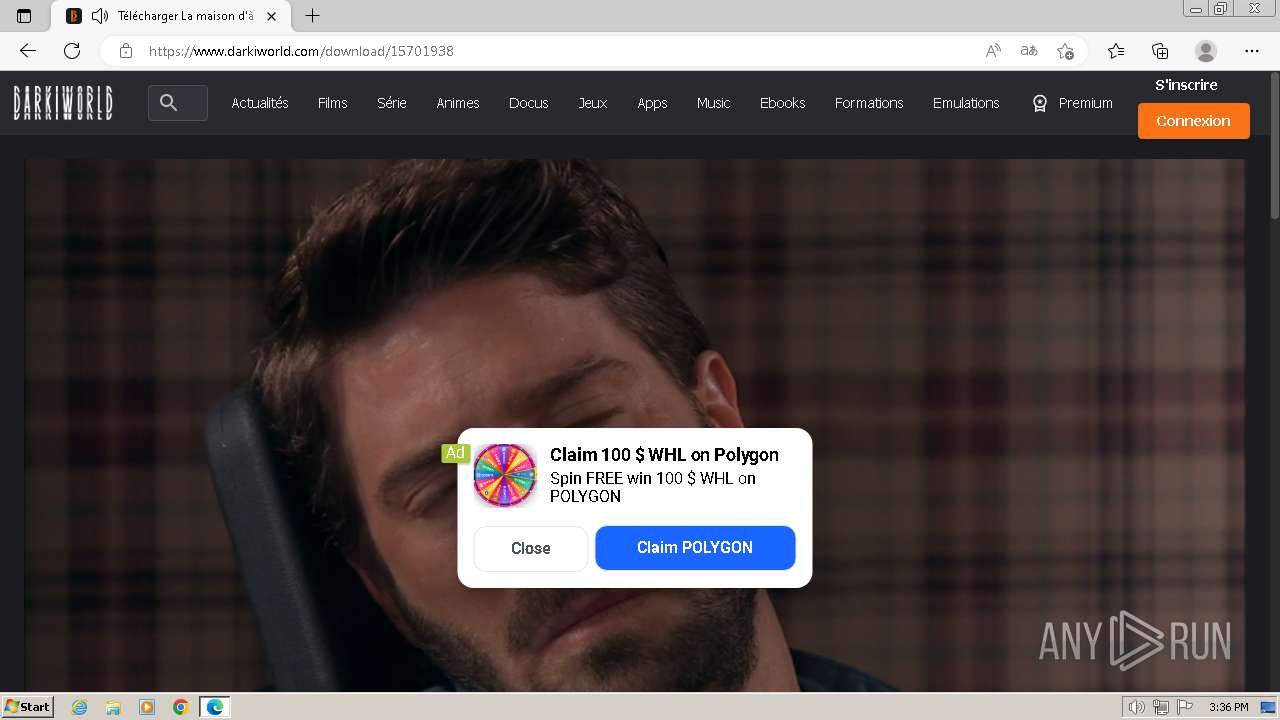This screenshot has width=1280, height=720.
Task: Close the Télécharger La maison tab
Action: 271,16
